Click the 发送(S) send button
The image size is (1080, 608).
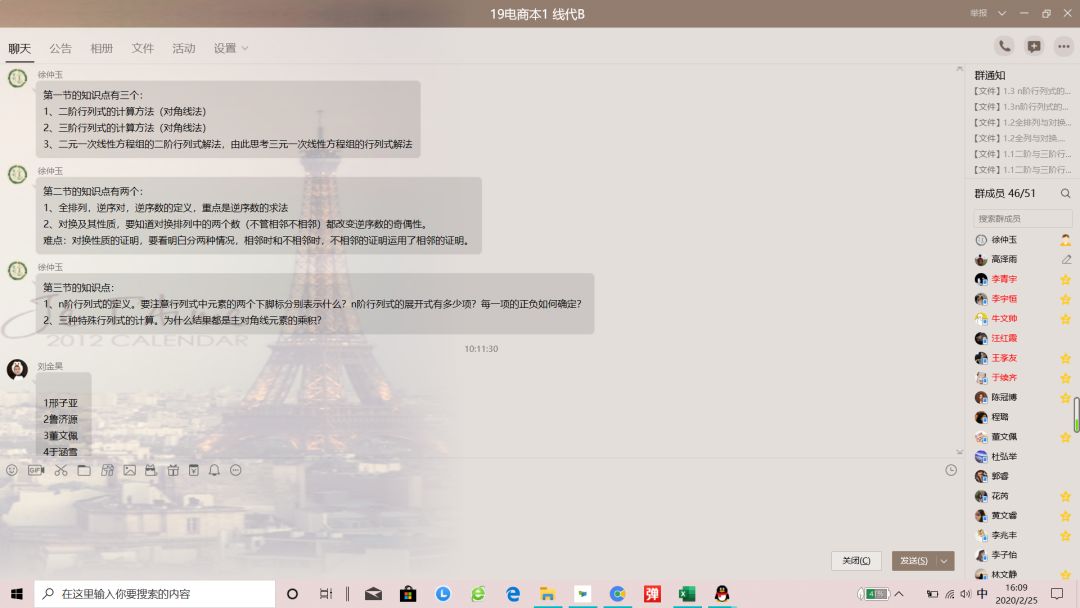pyautogui.click(x=914, y=561)
